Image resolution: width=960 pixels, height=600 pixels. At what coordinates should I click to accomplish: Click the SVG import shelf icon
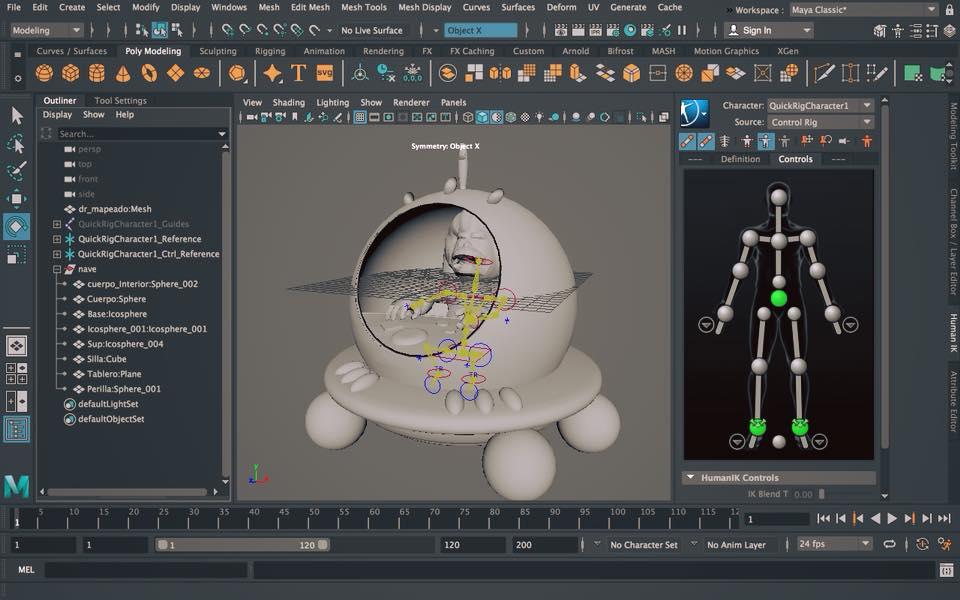(x=324, y=73)
